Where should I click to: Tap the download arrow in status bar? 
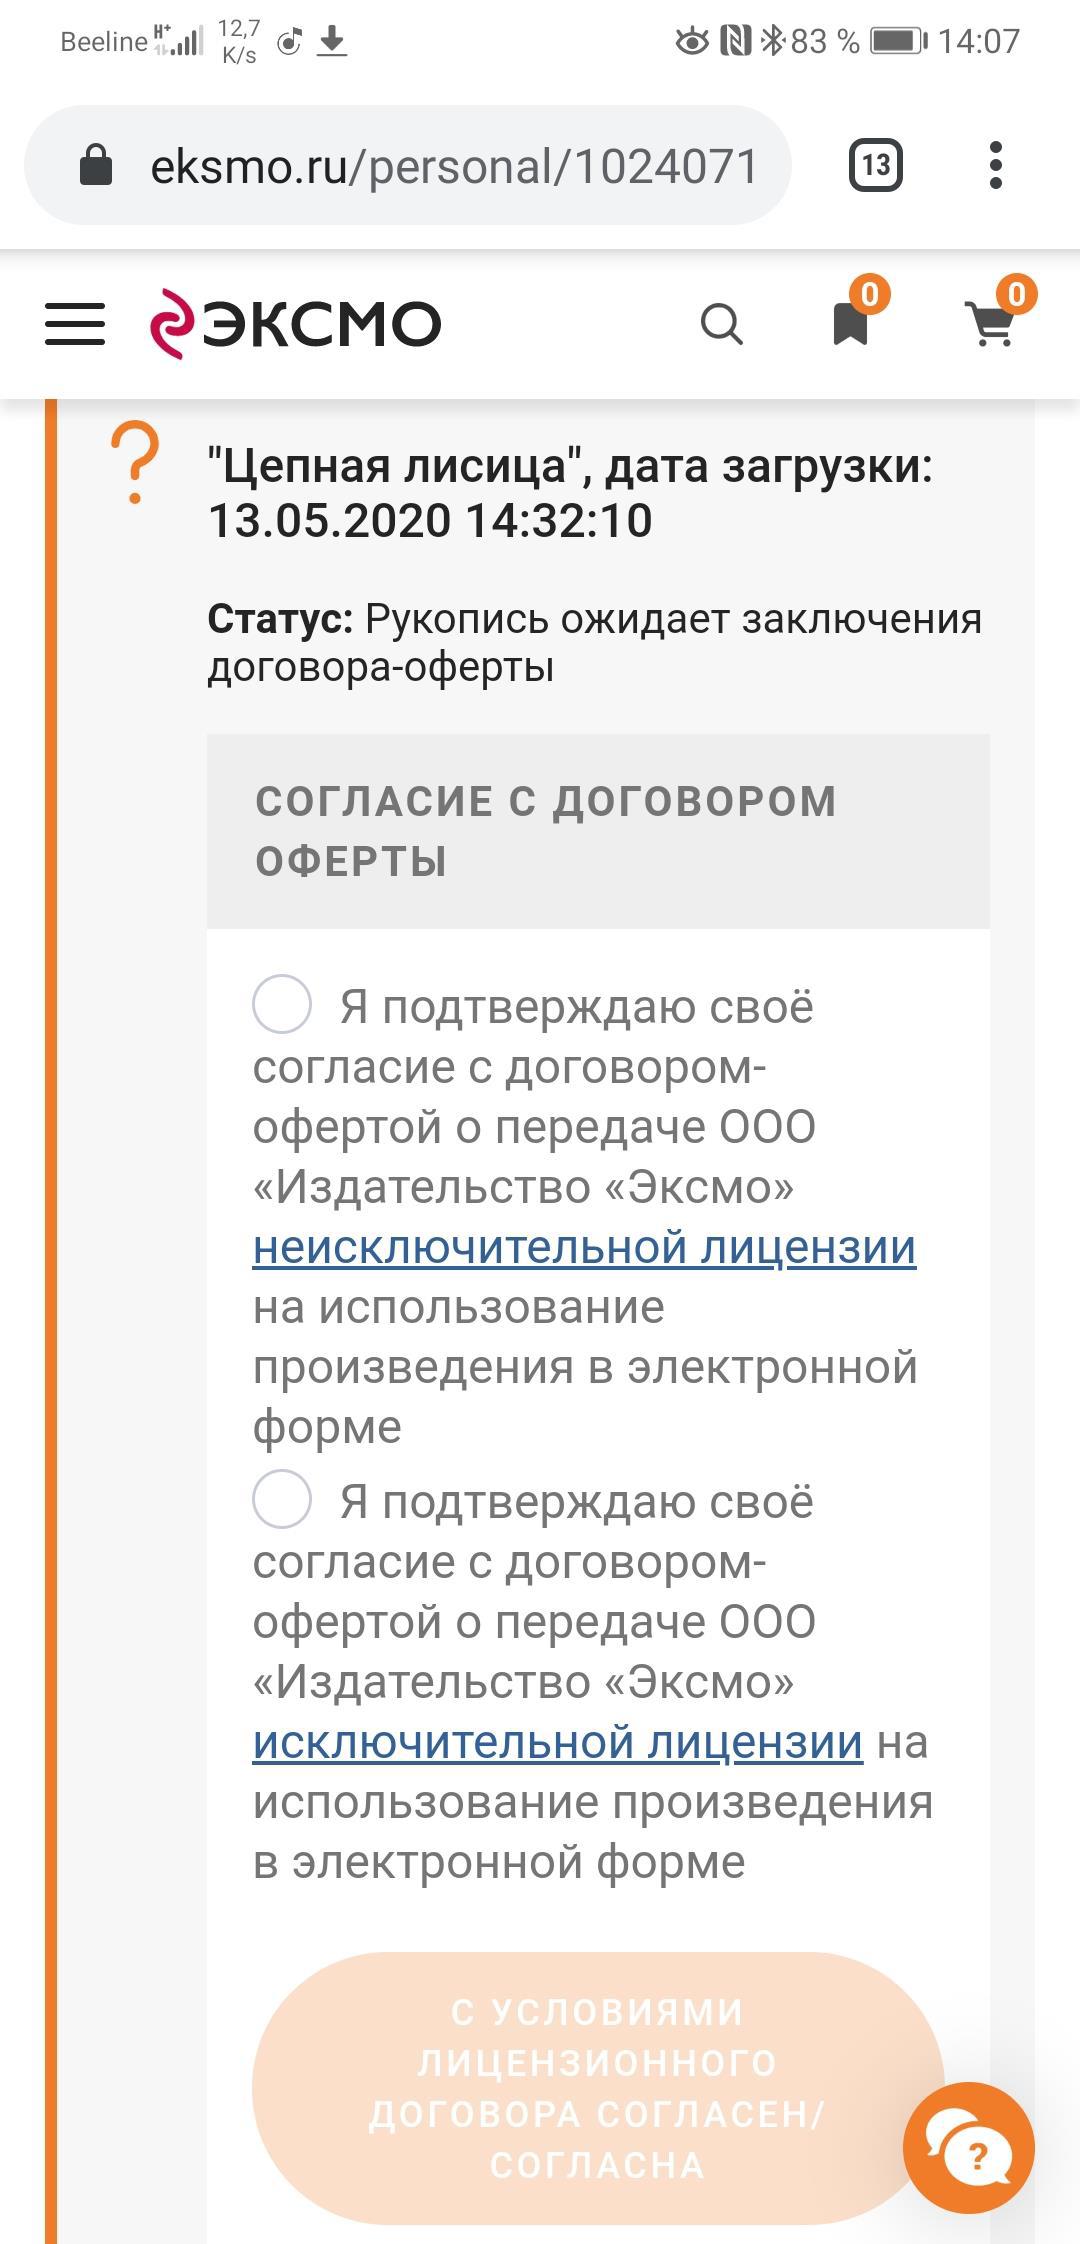click(x=332, y=42)
